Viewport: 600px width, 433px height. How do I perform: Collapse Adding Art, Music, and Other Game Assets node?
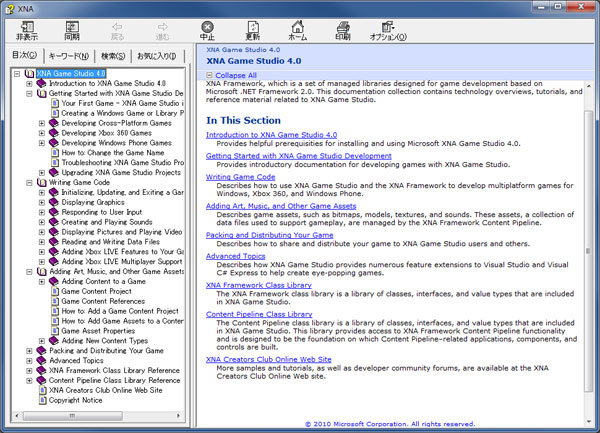point(29,272)
